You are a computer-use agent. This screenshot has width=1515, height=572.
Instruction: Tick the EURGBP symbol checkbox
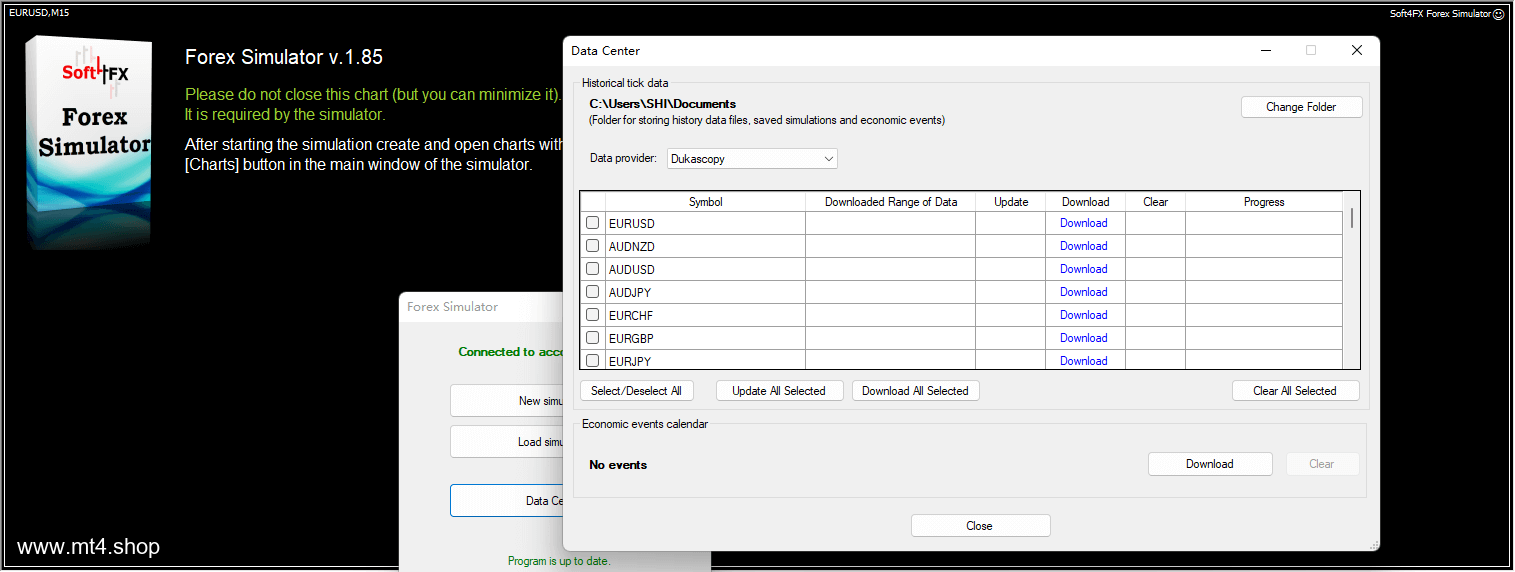click(592, 338)
